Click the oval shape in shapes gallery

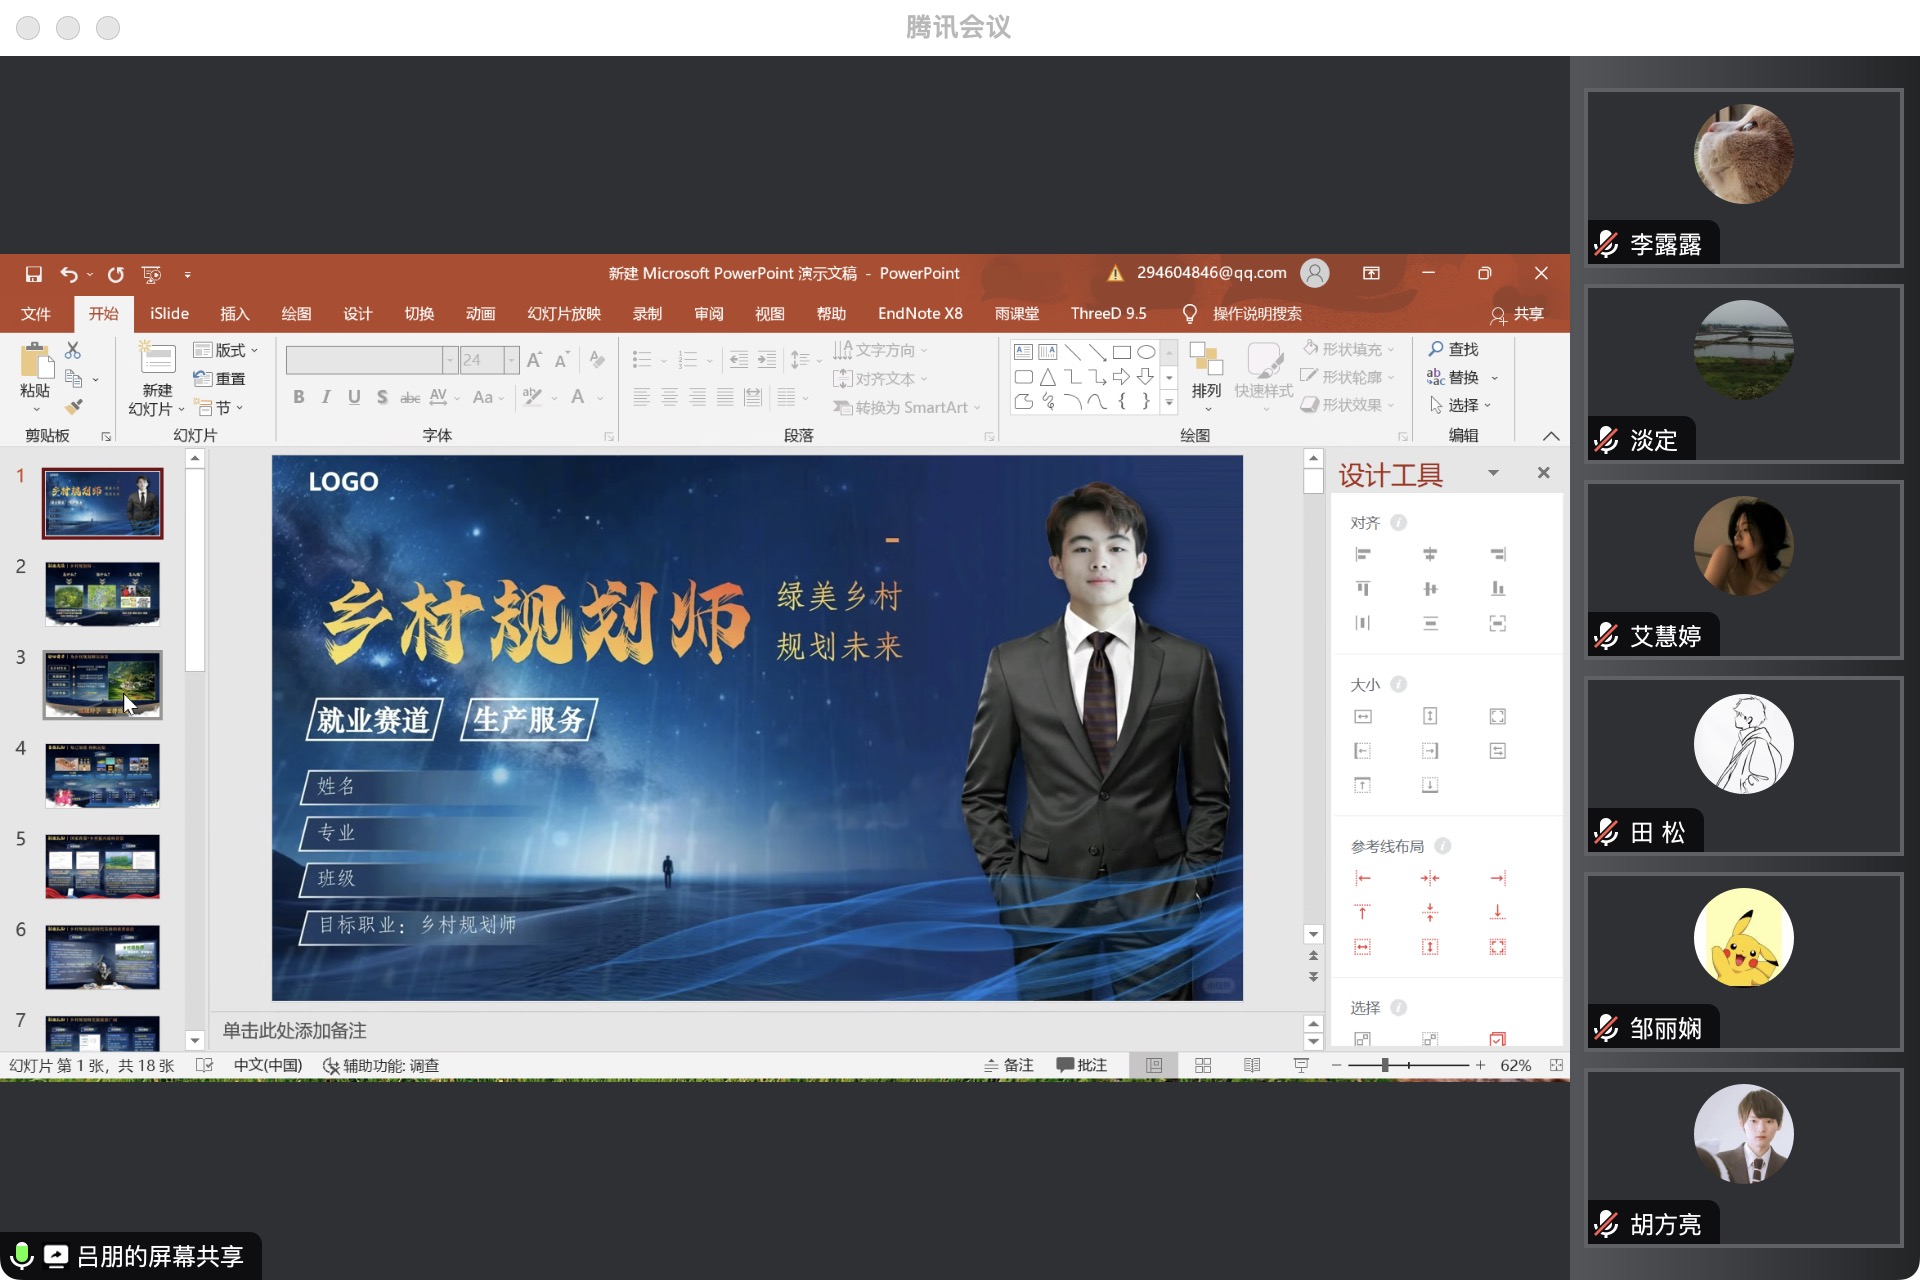click(1146, 352)
